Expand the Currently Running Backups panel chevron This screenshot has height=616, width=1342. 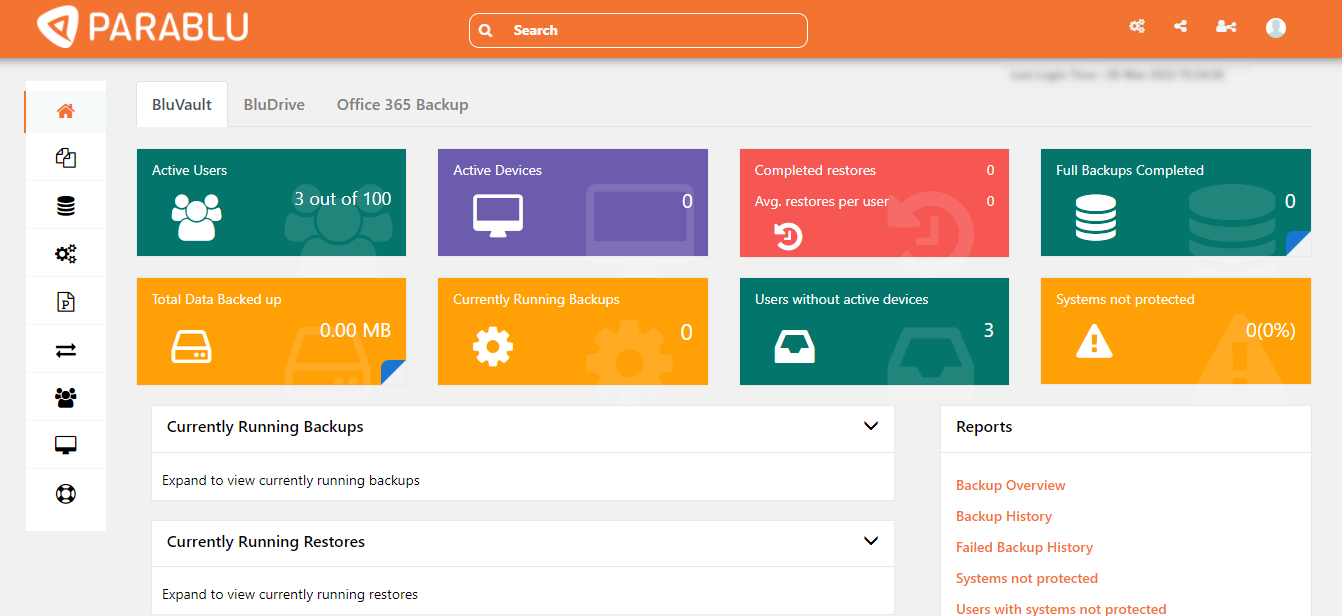pos(871,426)
